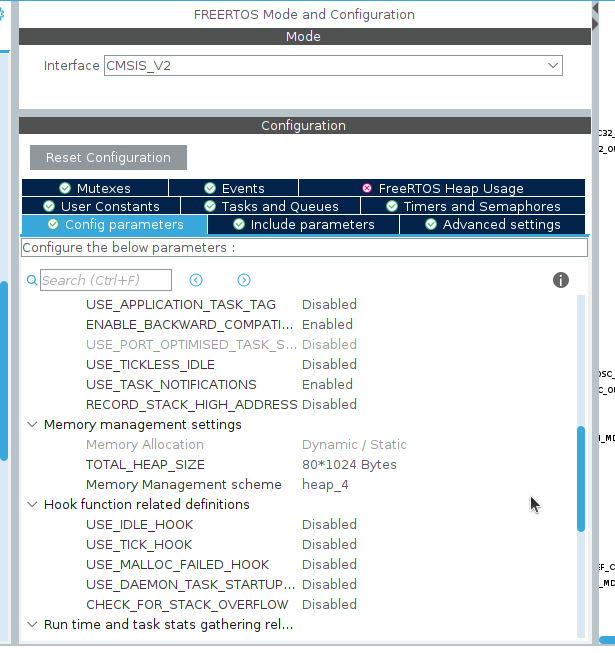Image resolution: width=615 pixels, height=653 pixels.
Task: Click Disabled value of USE_TICKLESS_IDLE
Action: (x=329, y=365)
